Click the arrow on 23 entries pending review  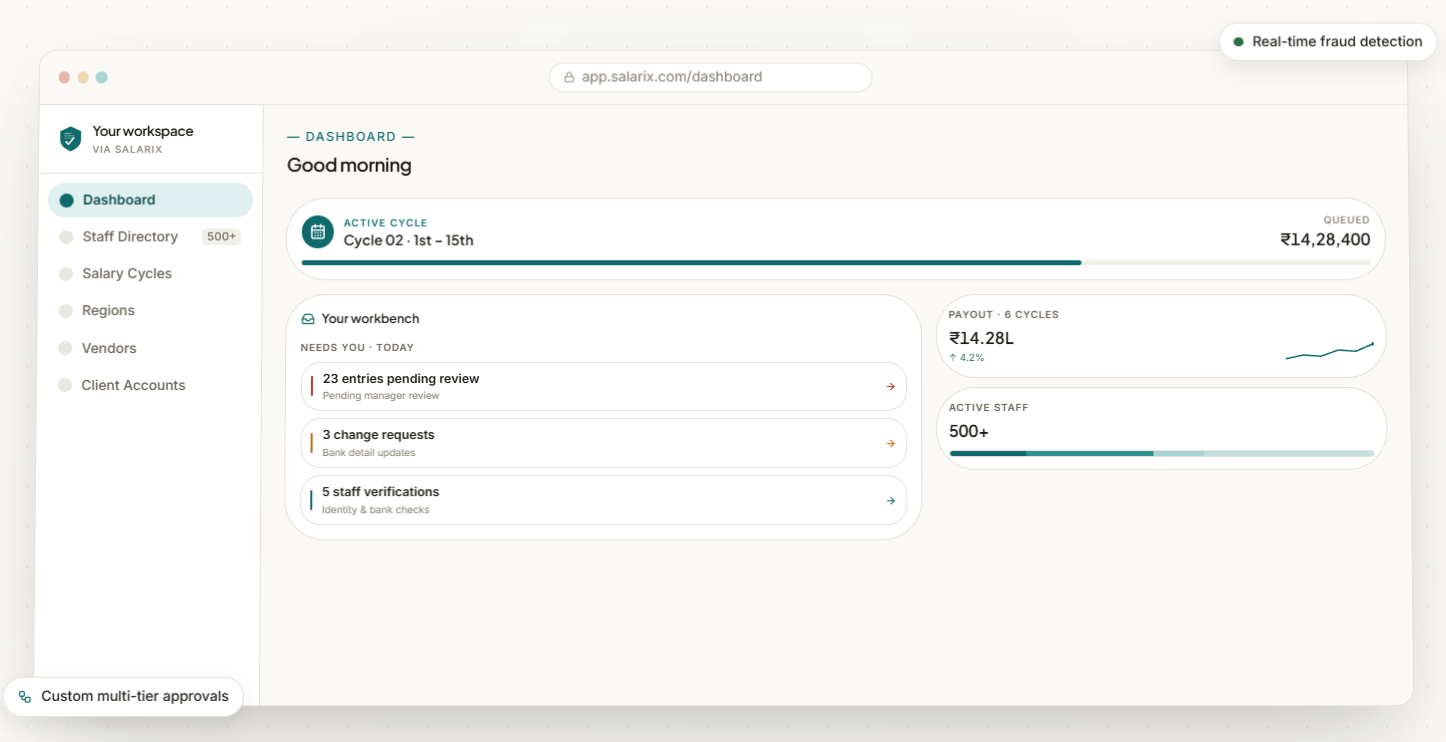pos(890,386)
